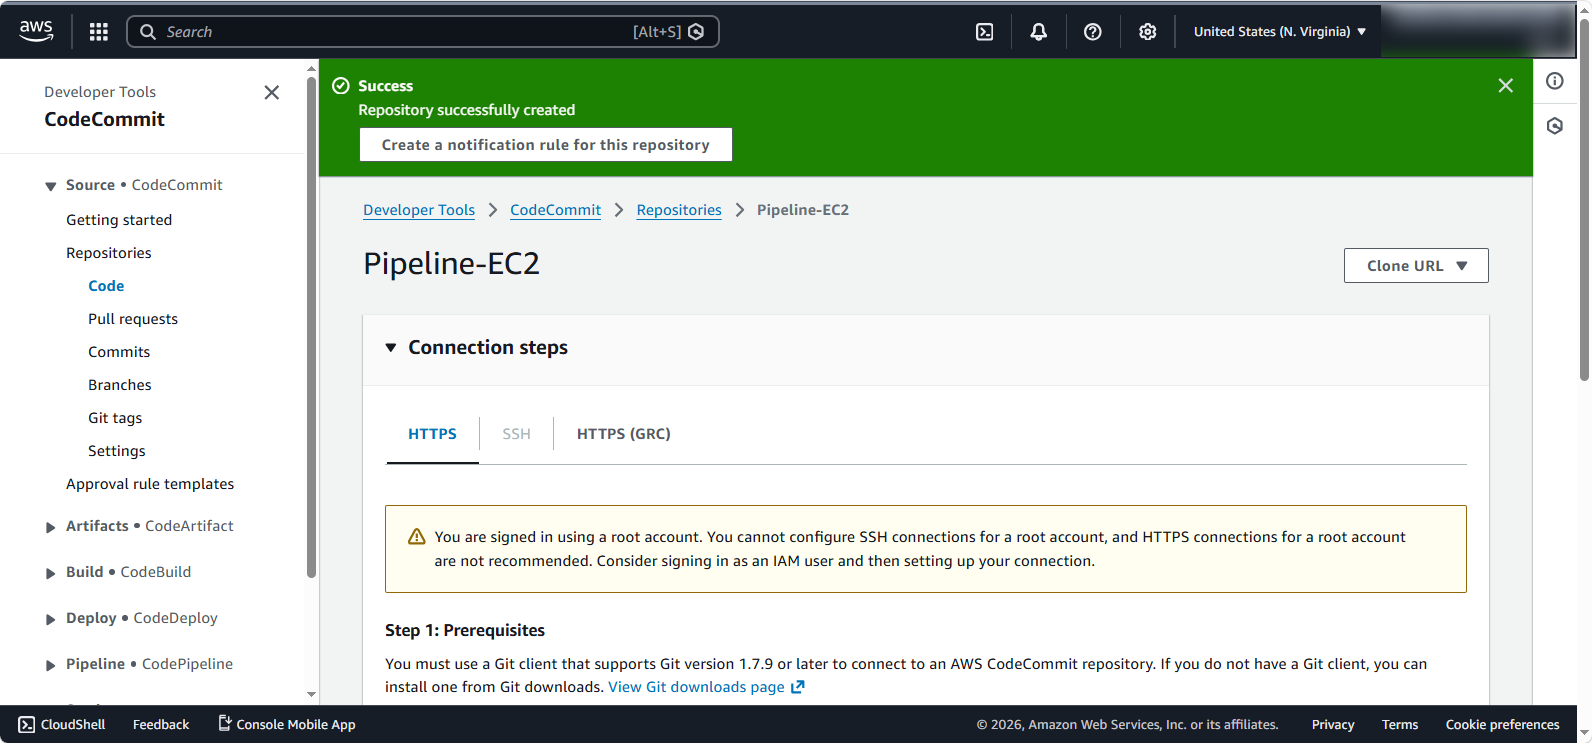Screen dimensions: 1592x743
Task: Open the settings gear menu
Action: 1147,32
